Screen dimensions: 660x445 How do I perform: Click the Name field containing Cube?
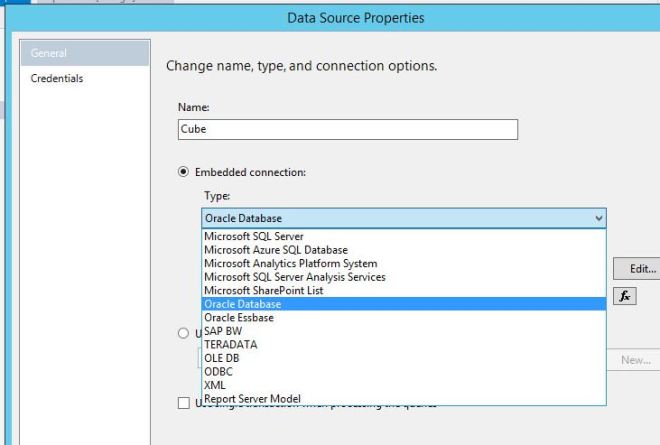coord(347,129)
